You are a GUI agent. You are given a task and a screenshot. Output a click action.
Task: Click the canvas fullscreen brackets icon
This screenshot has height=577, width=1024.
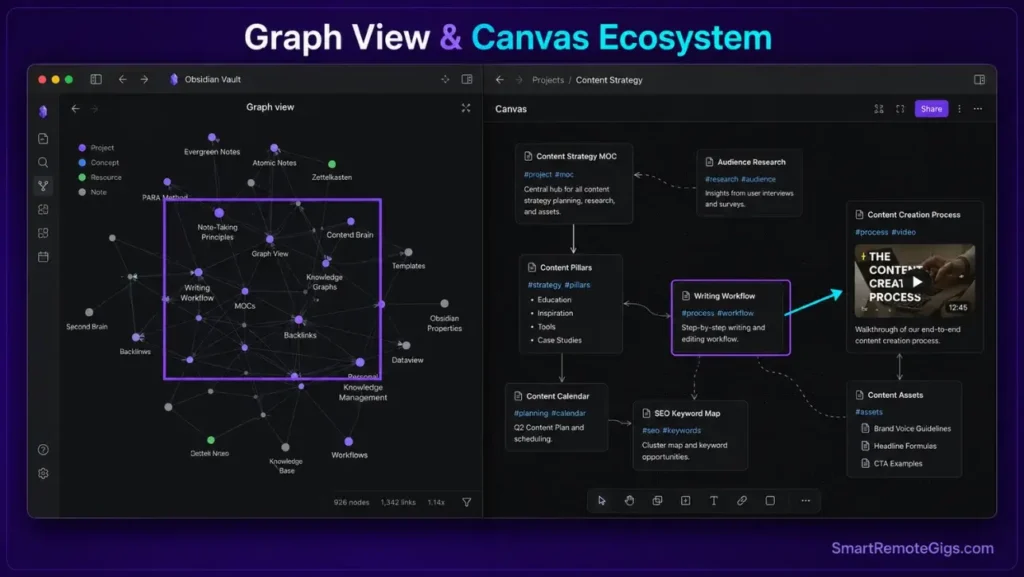(900, 109)
